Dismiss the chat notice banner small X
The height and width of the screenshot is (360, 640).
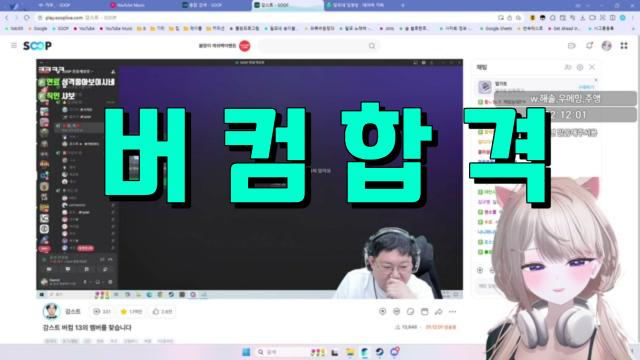(596, 80)
